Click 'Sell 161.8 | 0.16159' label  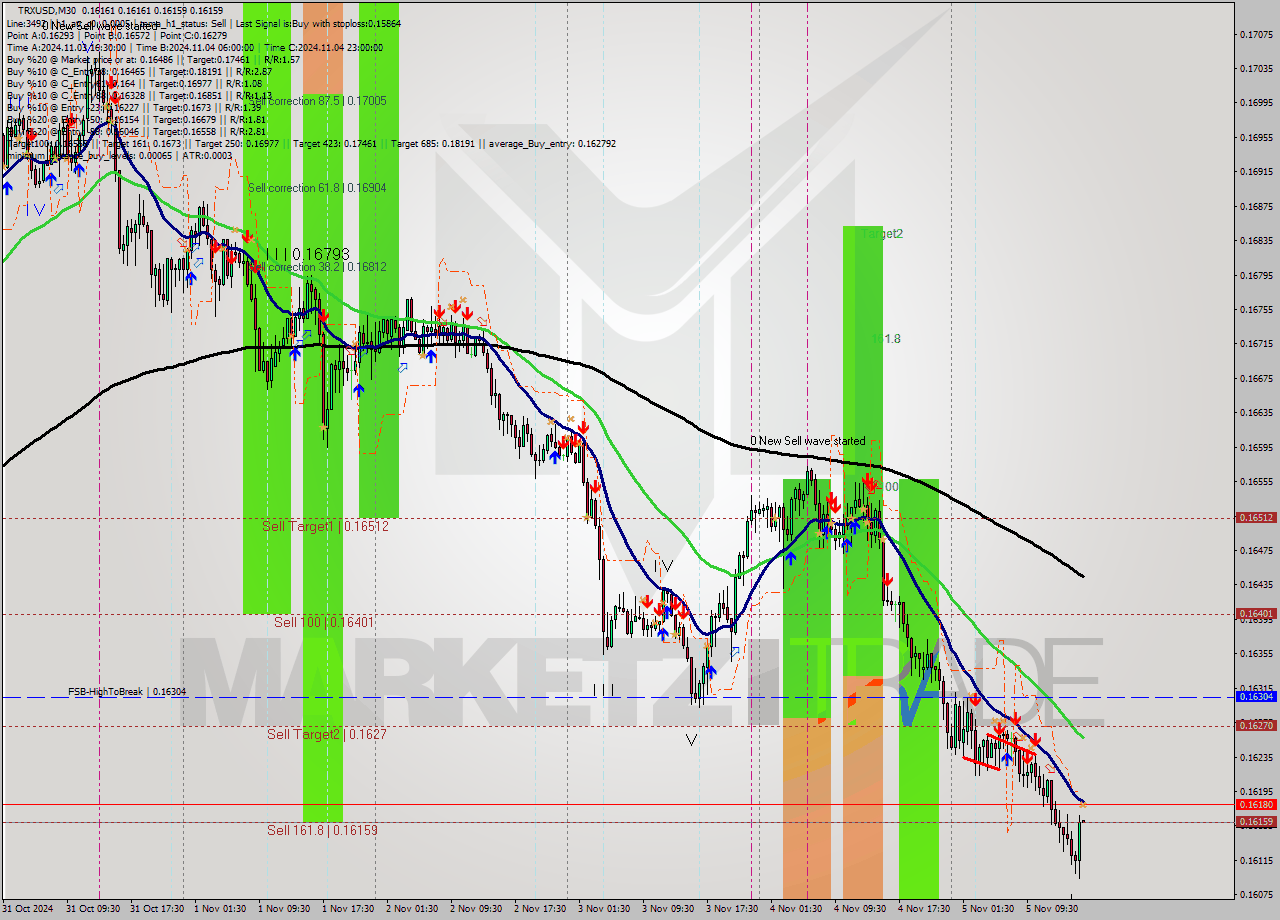322,830
